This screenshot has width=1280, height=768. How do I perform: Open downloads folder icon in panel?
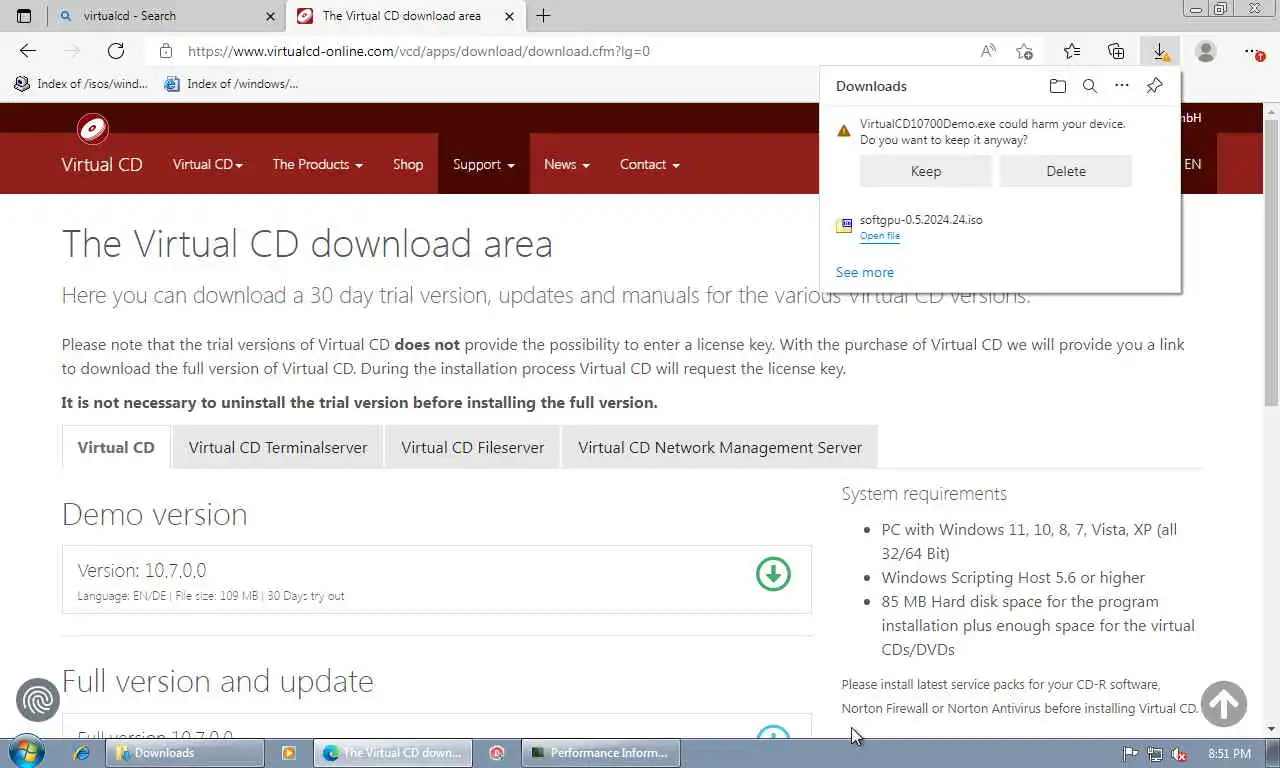pos(1058,86)
